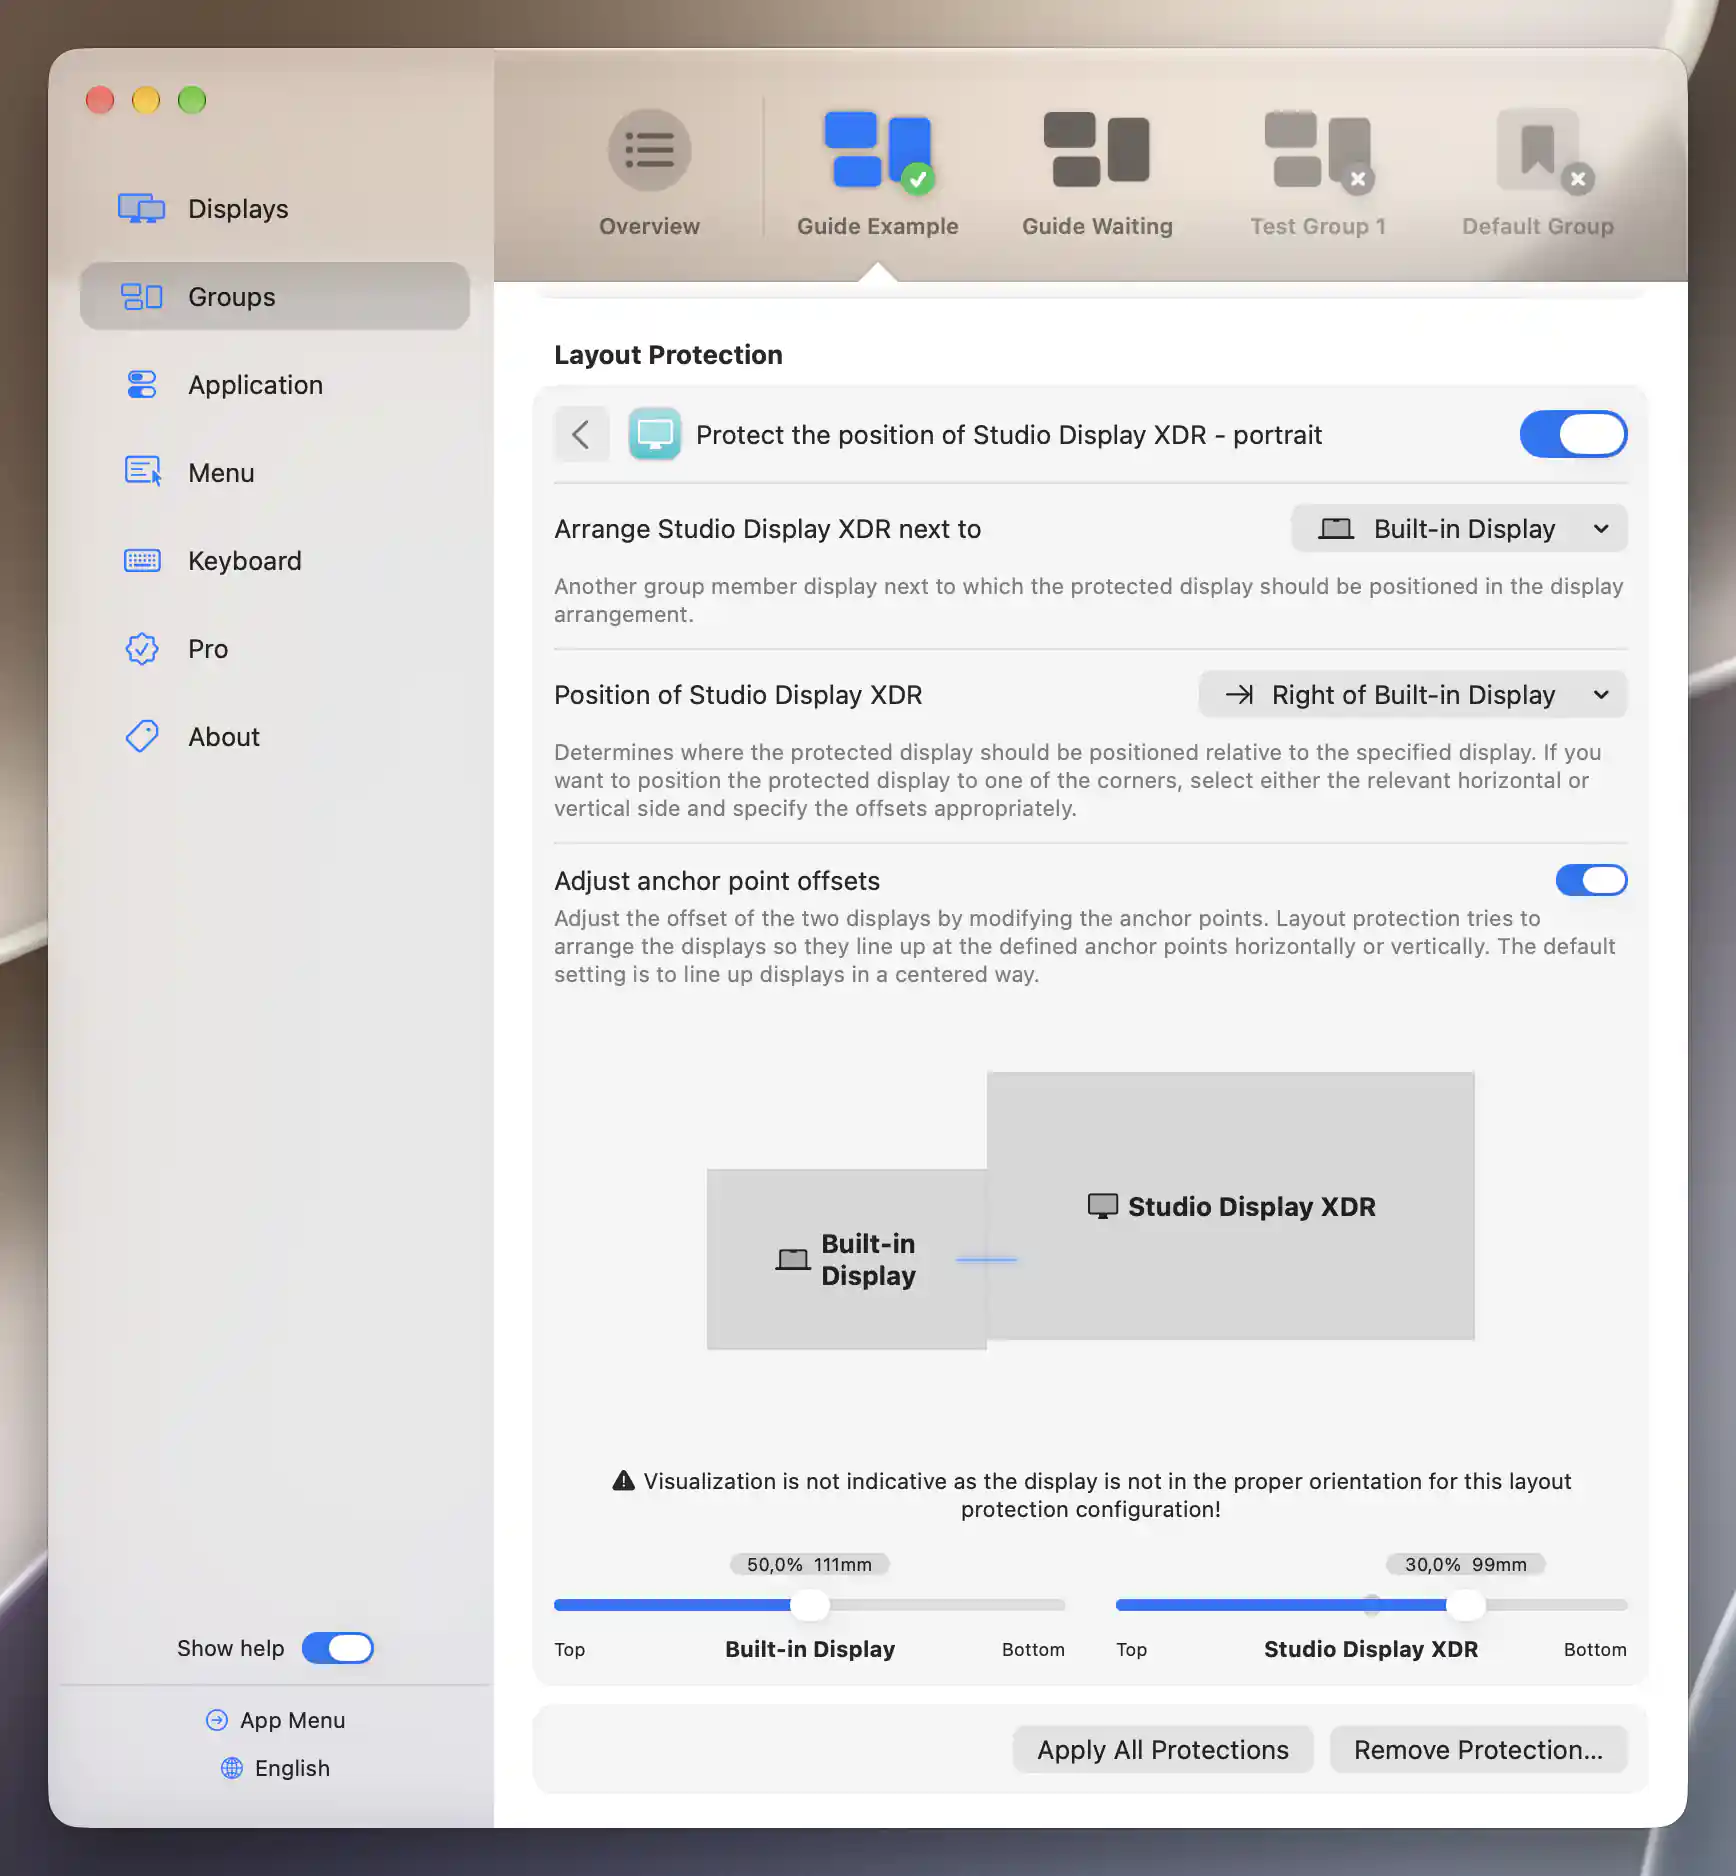Click the Built-in Display rectangle in preview
This screenshot has height=1876, width=1736.
[x=847, y=1259]
